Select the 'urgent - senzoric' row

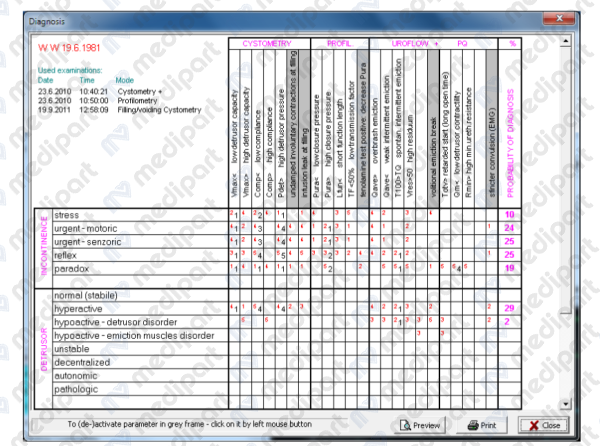pos(140,242)
